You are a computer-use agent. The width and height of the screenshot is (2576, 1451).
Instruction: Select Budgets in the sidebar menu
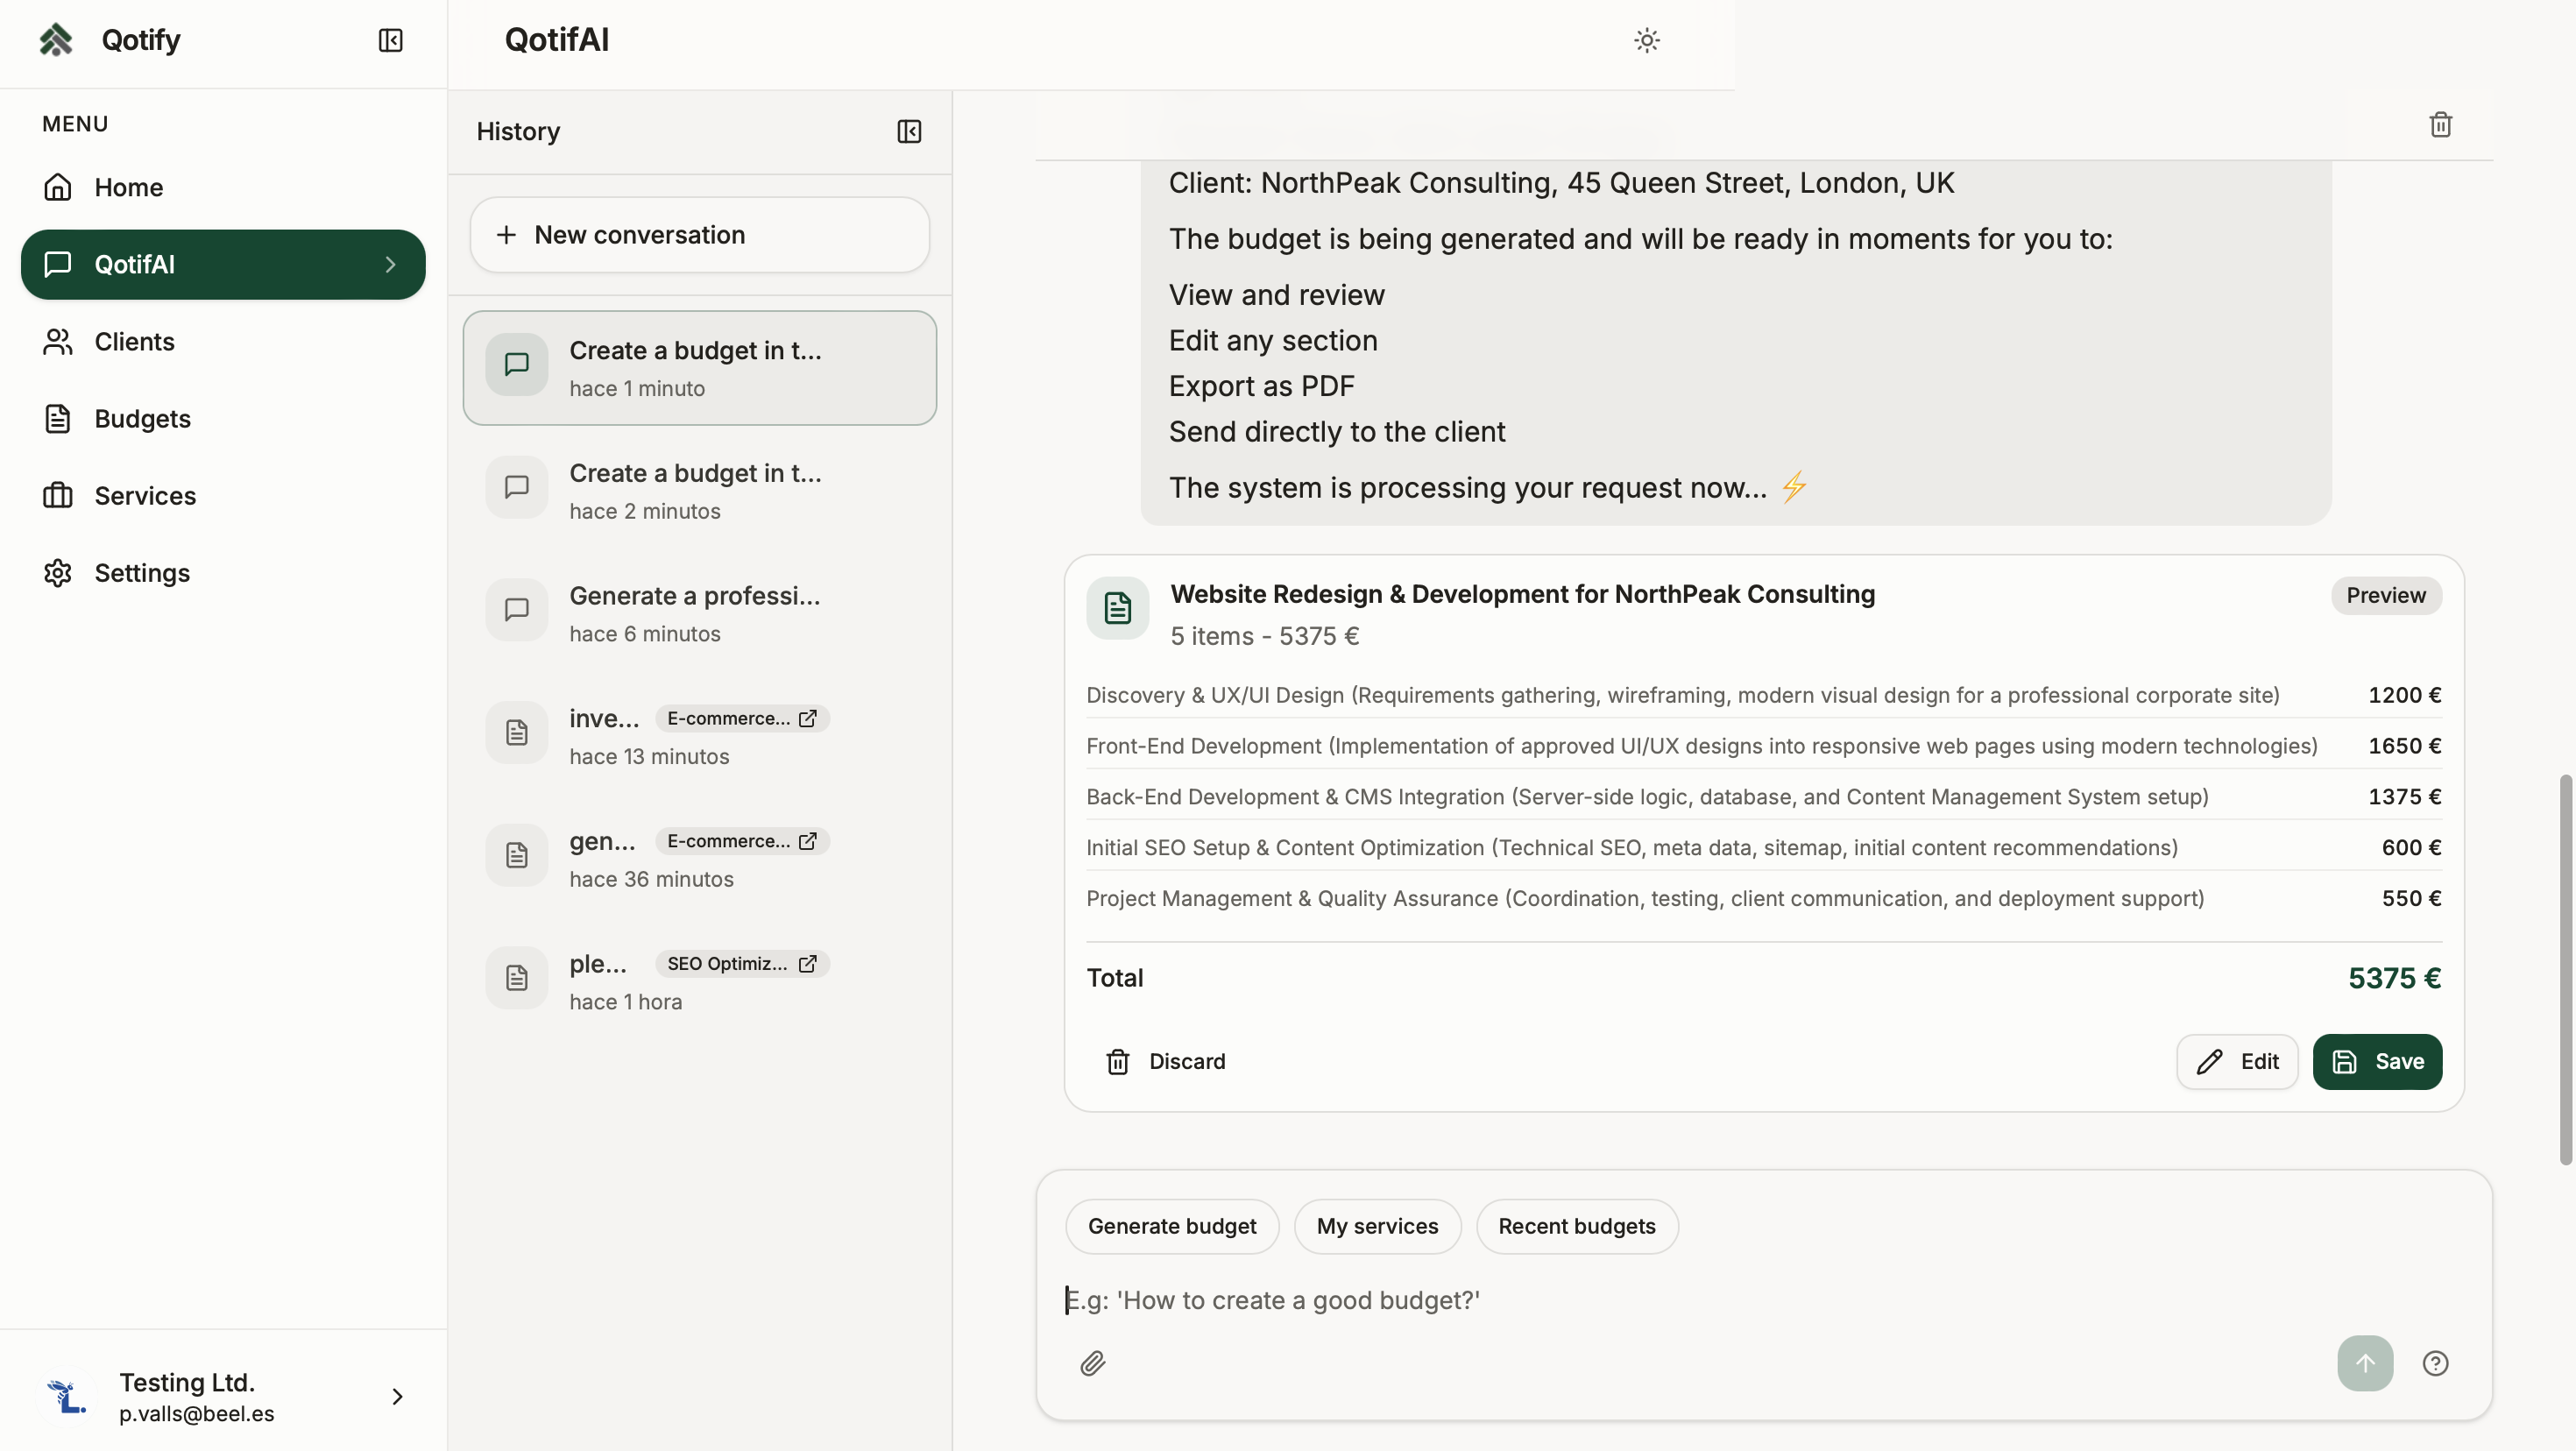pos(142,418)
